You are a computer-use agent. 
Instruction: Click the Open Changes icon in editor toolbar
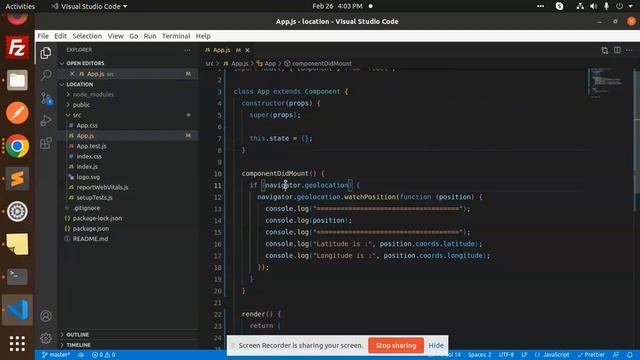pyautogui.click(x=604, y=50)
